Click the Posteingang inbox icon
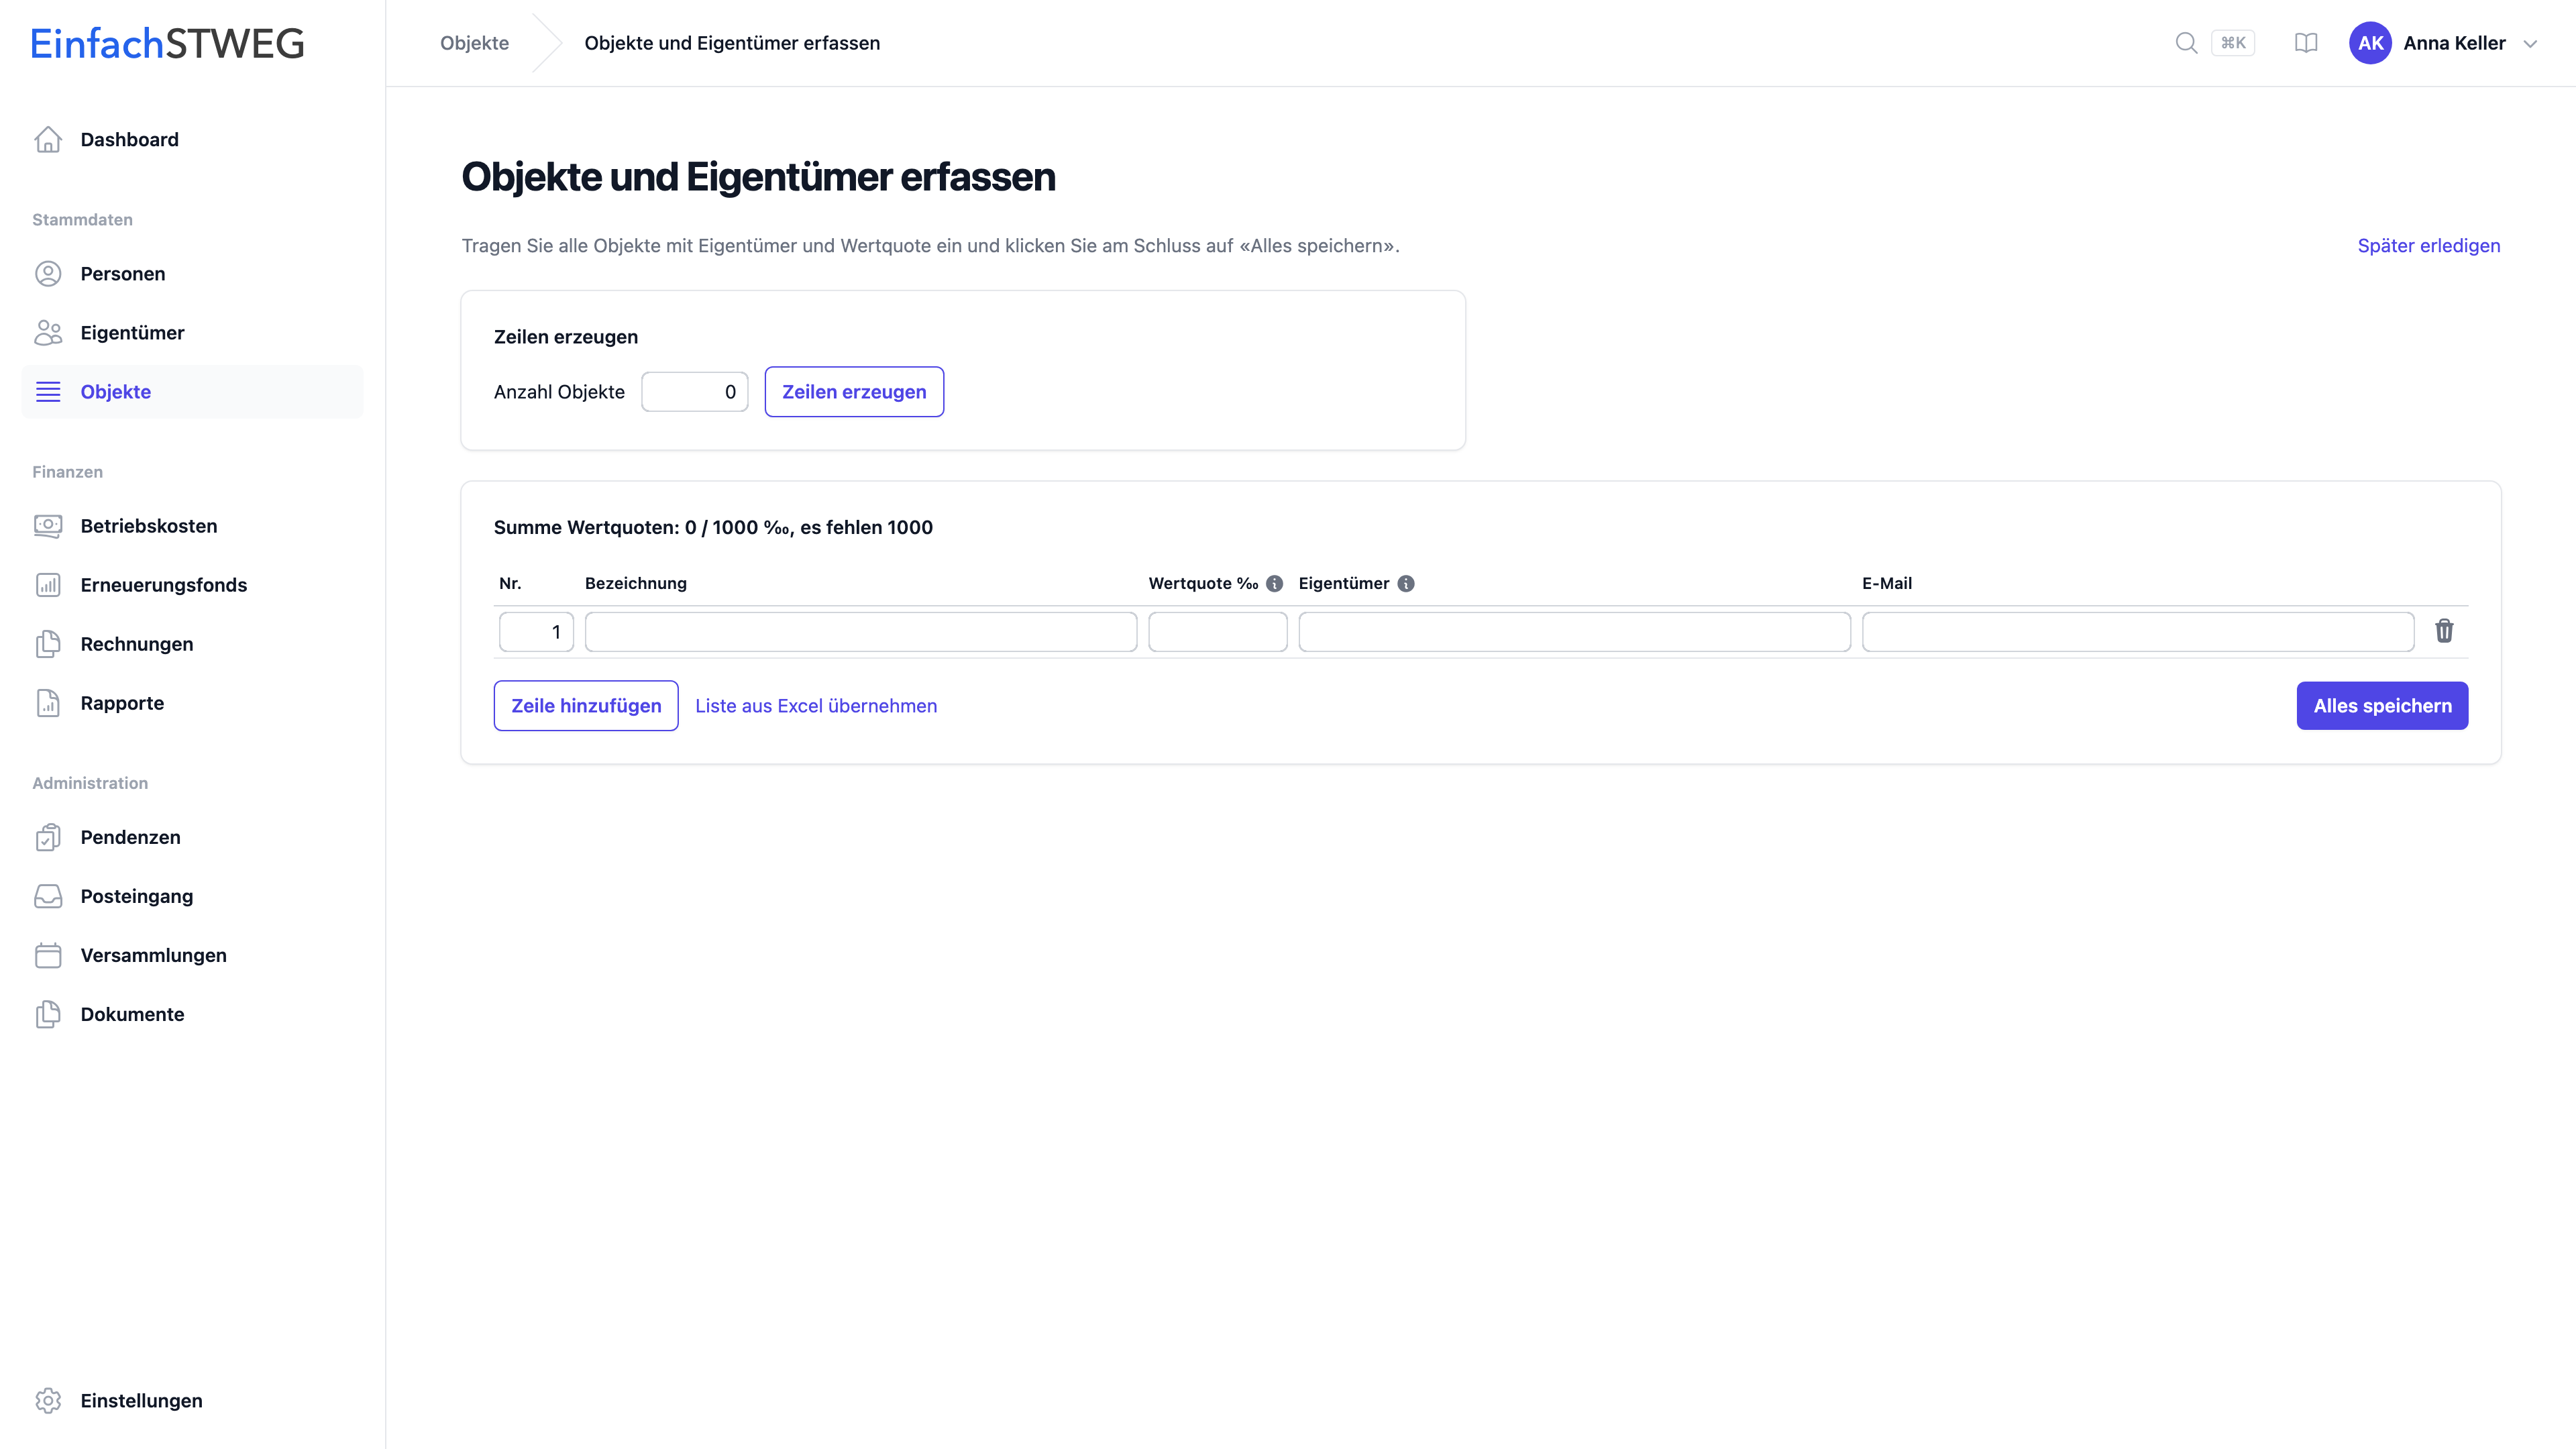This screenshot has width=2576, height=1449. (48, 895)
